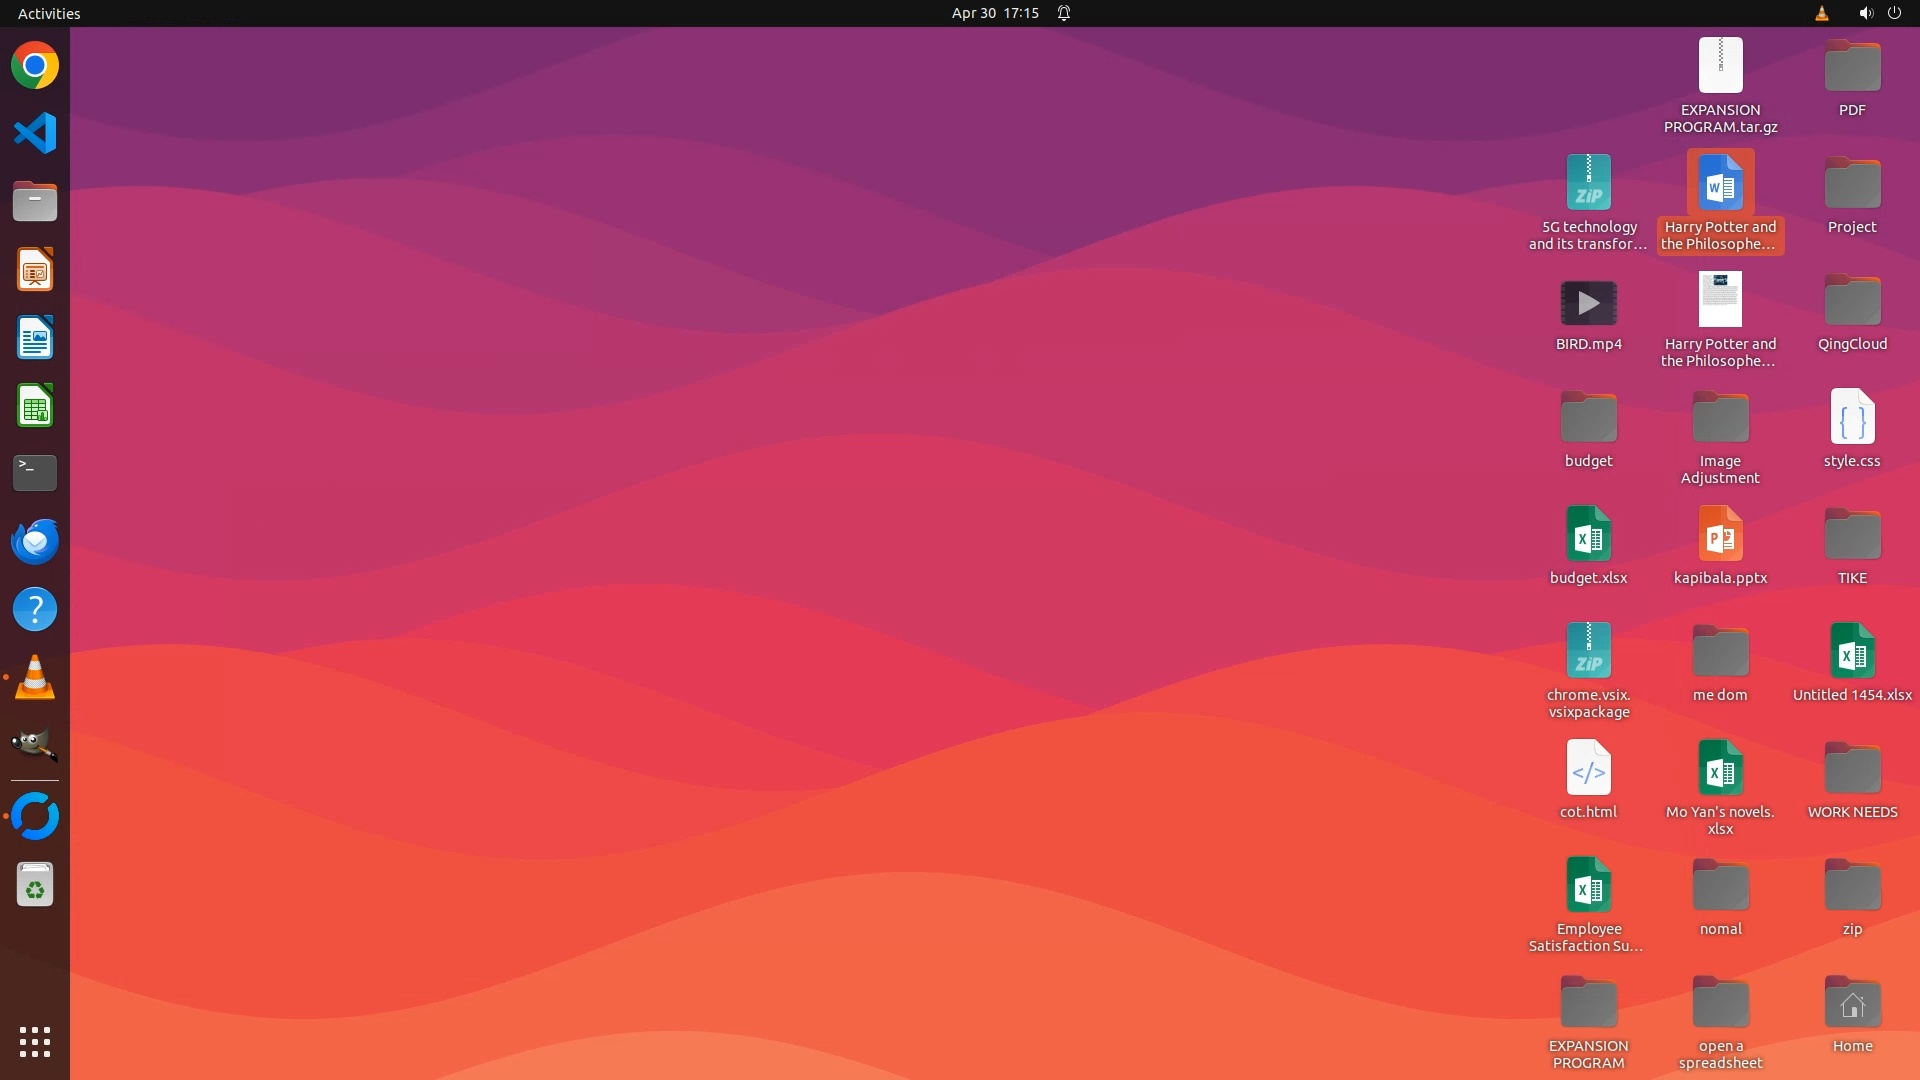
Task: Select the kapibala.pptx presentation file
Action: (x=1720, y=537)
